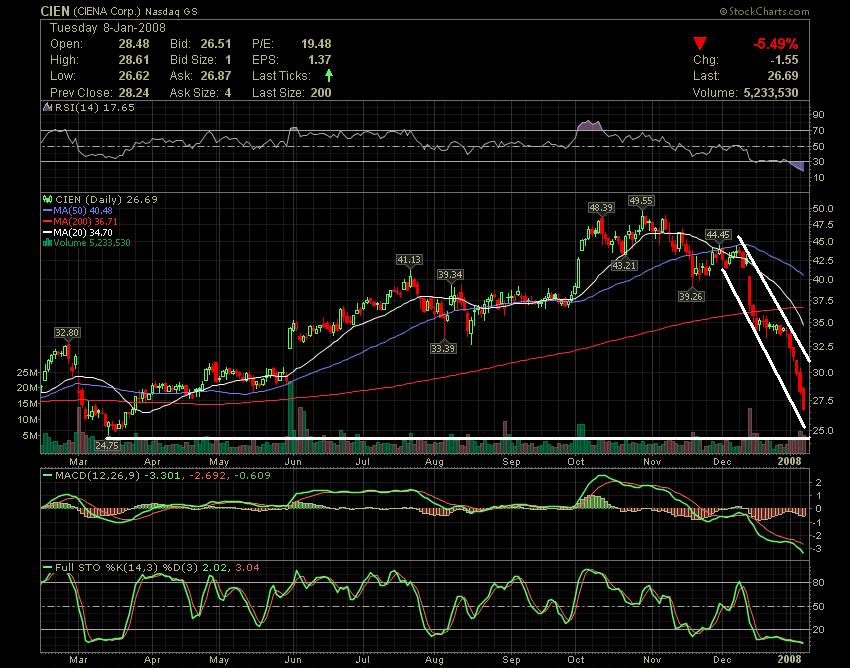Click the 47.5 price axis label

[x=823, y=225]
